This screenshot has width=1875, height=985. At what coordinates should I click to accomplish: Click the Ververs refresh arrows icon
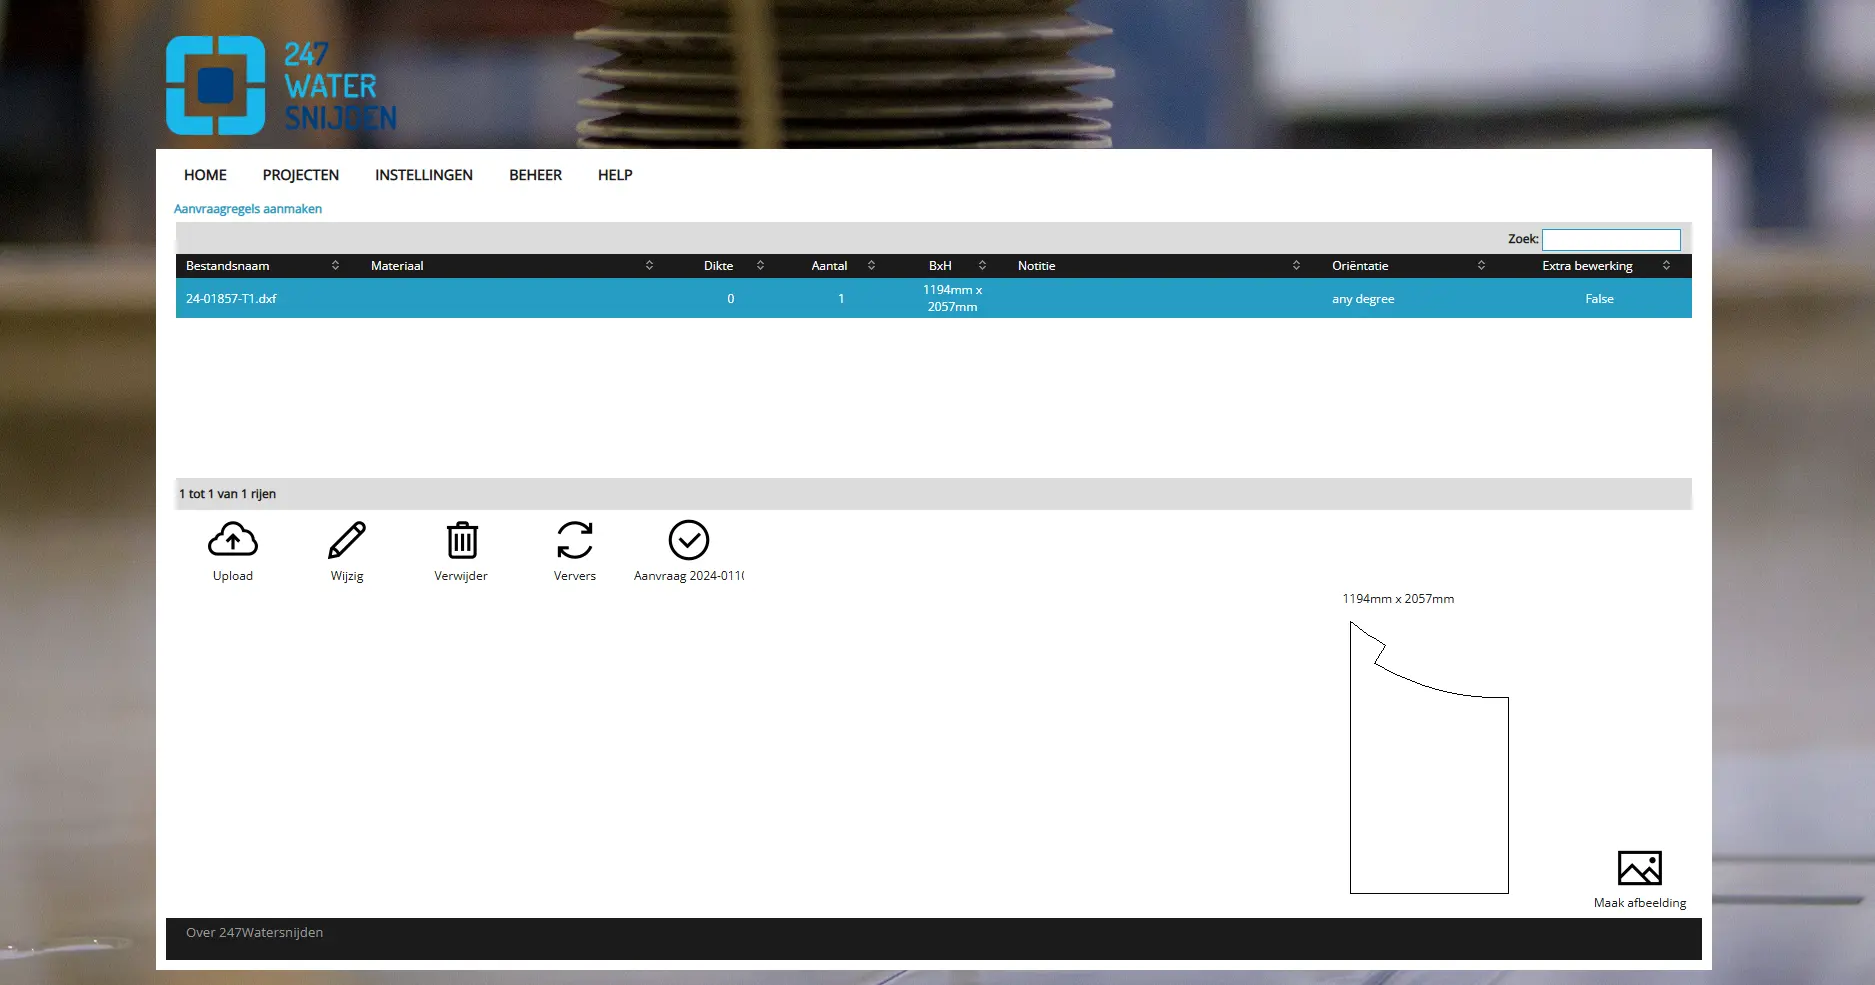[575, 540]
